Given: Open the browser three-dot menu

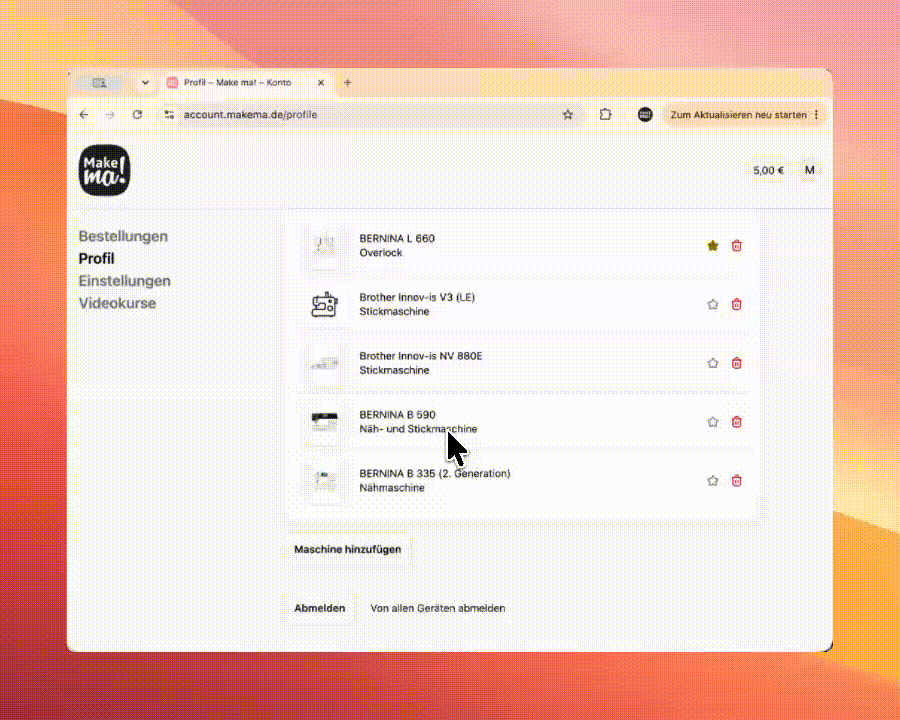Looking at the screenshot, I should tap(816, 115).
